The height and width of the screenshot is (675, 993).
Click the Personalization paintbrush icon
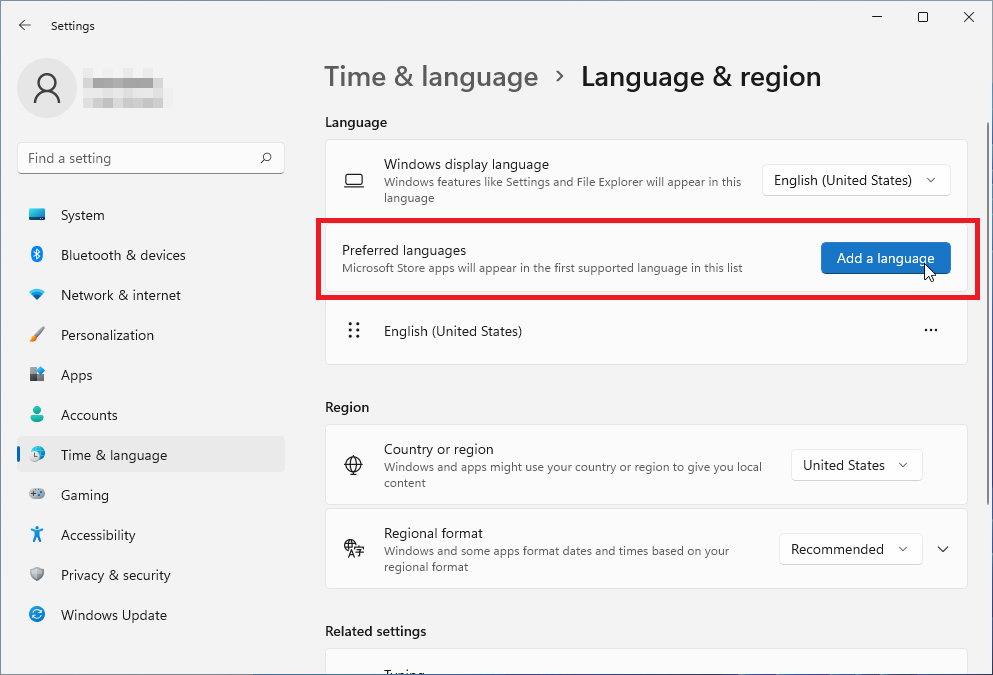pos(37,334)
